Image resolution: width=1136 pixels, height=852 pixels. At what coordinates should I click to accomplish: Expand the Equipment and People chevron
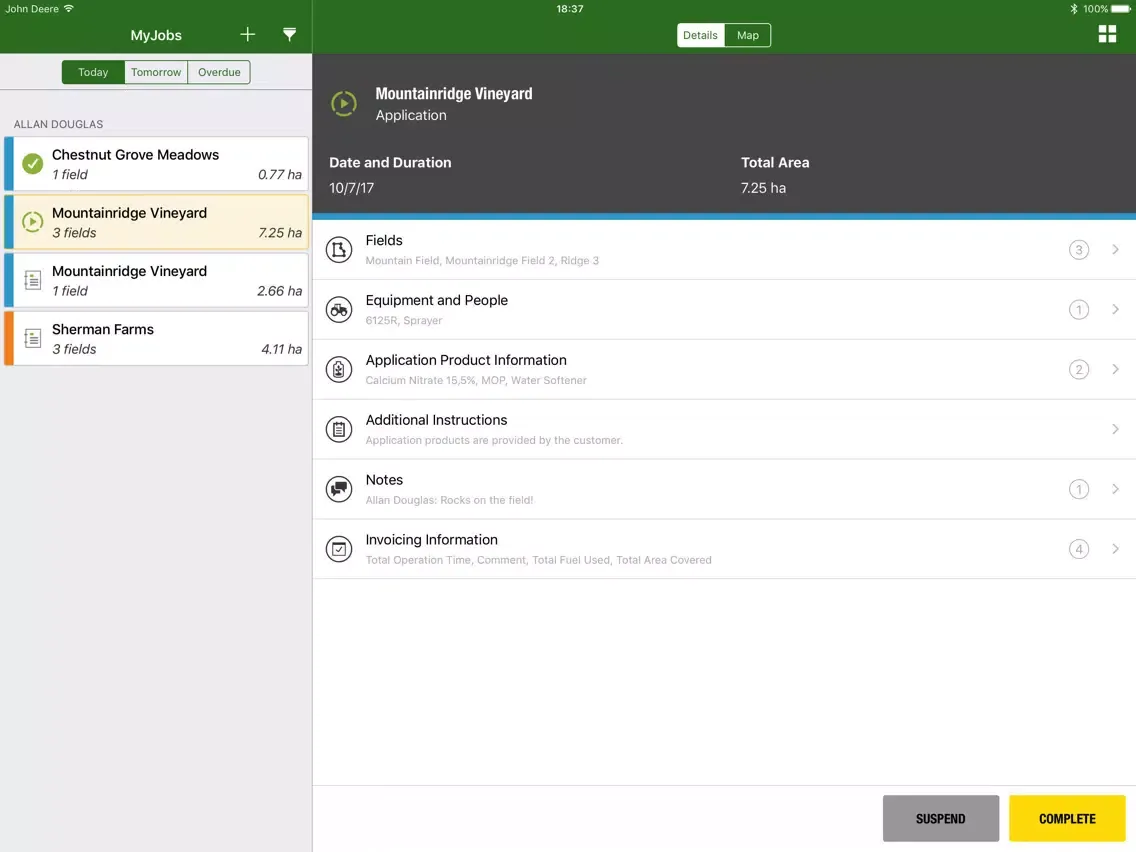[1116, 310]
